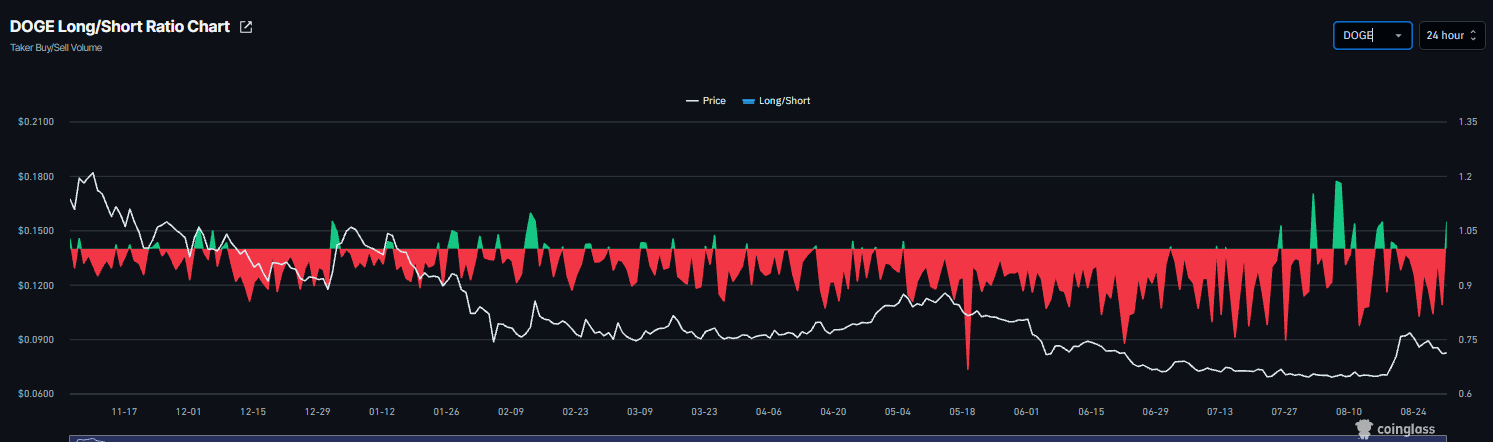Click the $0.1500 price axis label
Screen dimensions: 1493x442
(34, 231)
